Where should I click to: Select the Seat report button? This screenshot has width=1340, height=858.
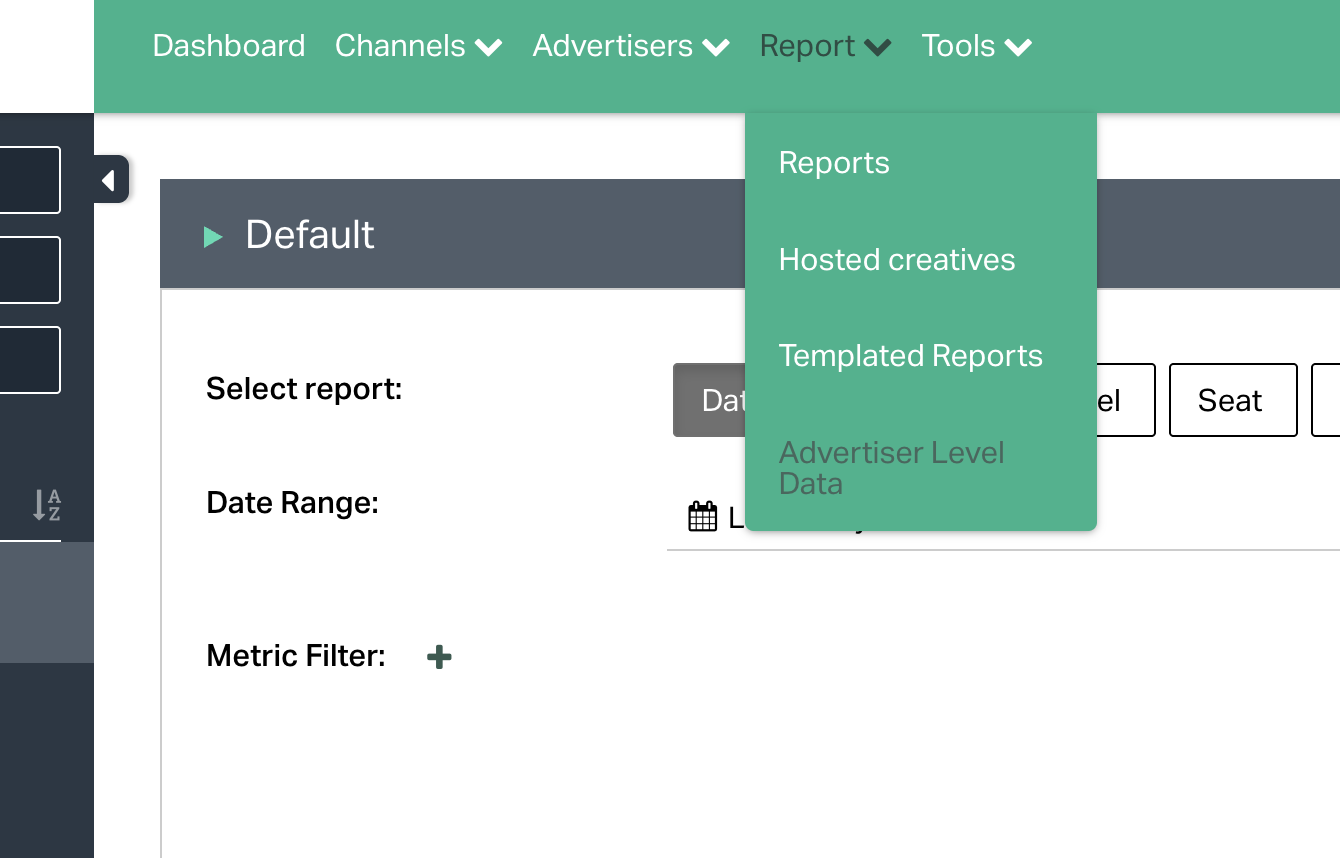pos(1233,400)
